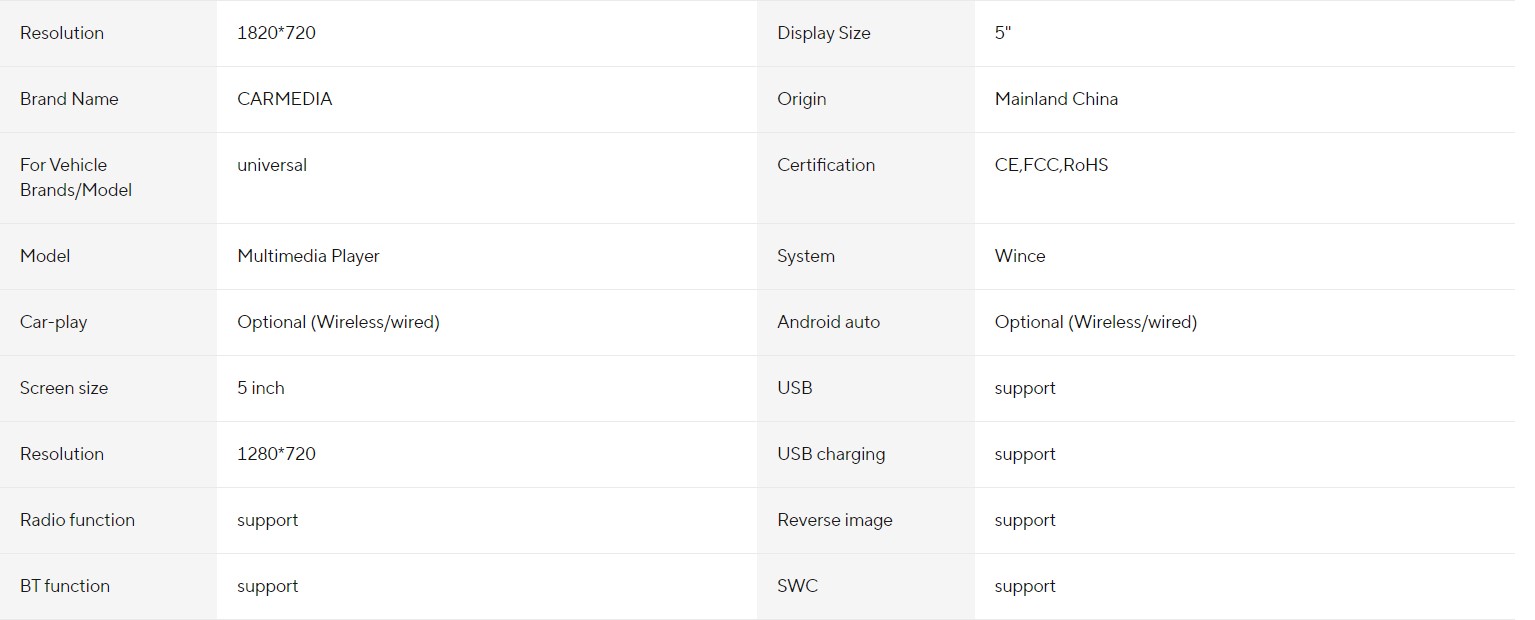Viewport: 1535px width, 620px height.
Task: Select the 1280*720 resolution value
Action: coord(276,454)
